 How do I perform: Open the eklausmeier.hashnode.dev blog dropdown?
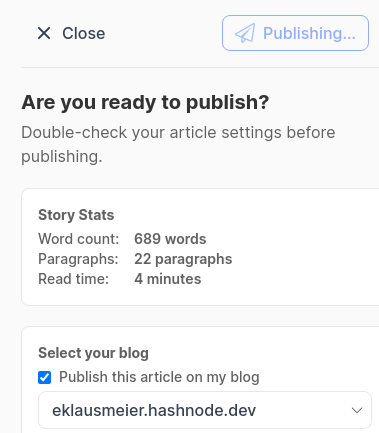tap(205, 410)
